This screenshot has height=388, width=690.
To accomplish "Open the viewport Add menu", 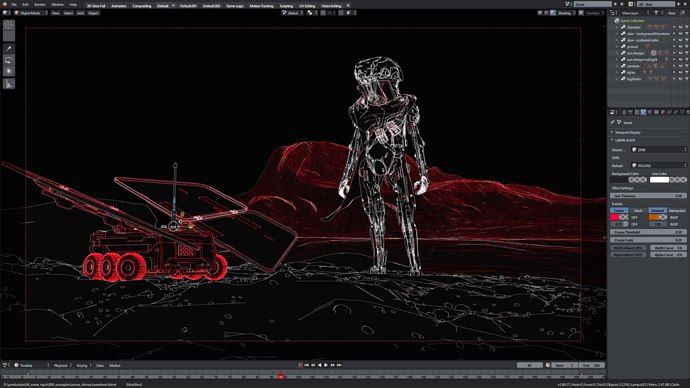I will pyautogui.click(x=81, y=13).
